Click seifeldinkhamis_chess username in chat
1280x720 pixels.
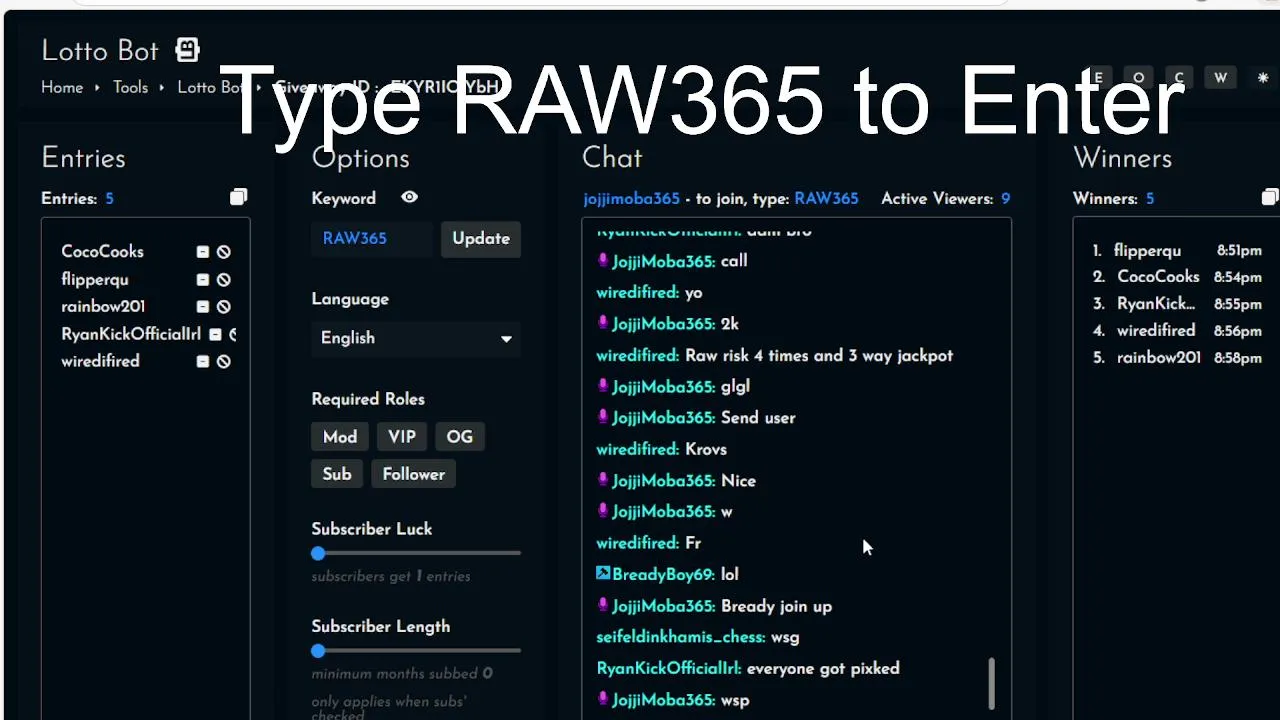[x=681, y=637]
